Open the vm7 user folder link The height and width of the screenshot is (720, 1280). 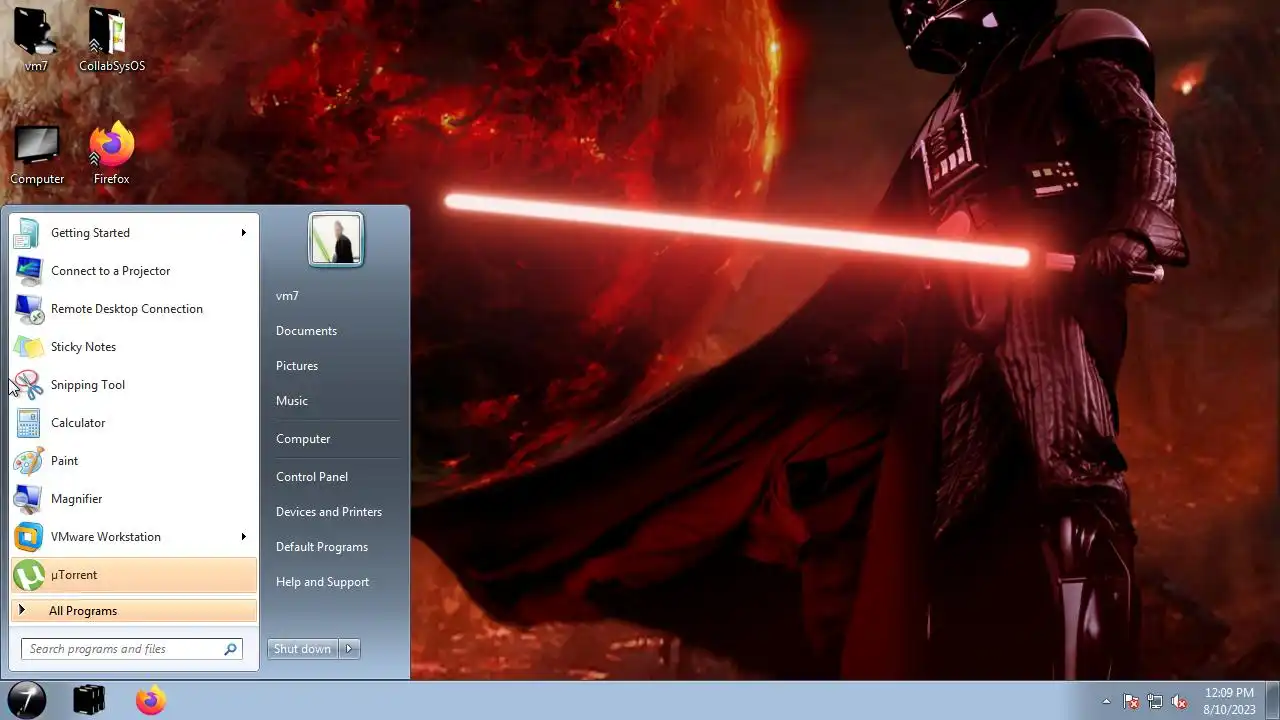click(x=287, y=296)
